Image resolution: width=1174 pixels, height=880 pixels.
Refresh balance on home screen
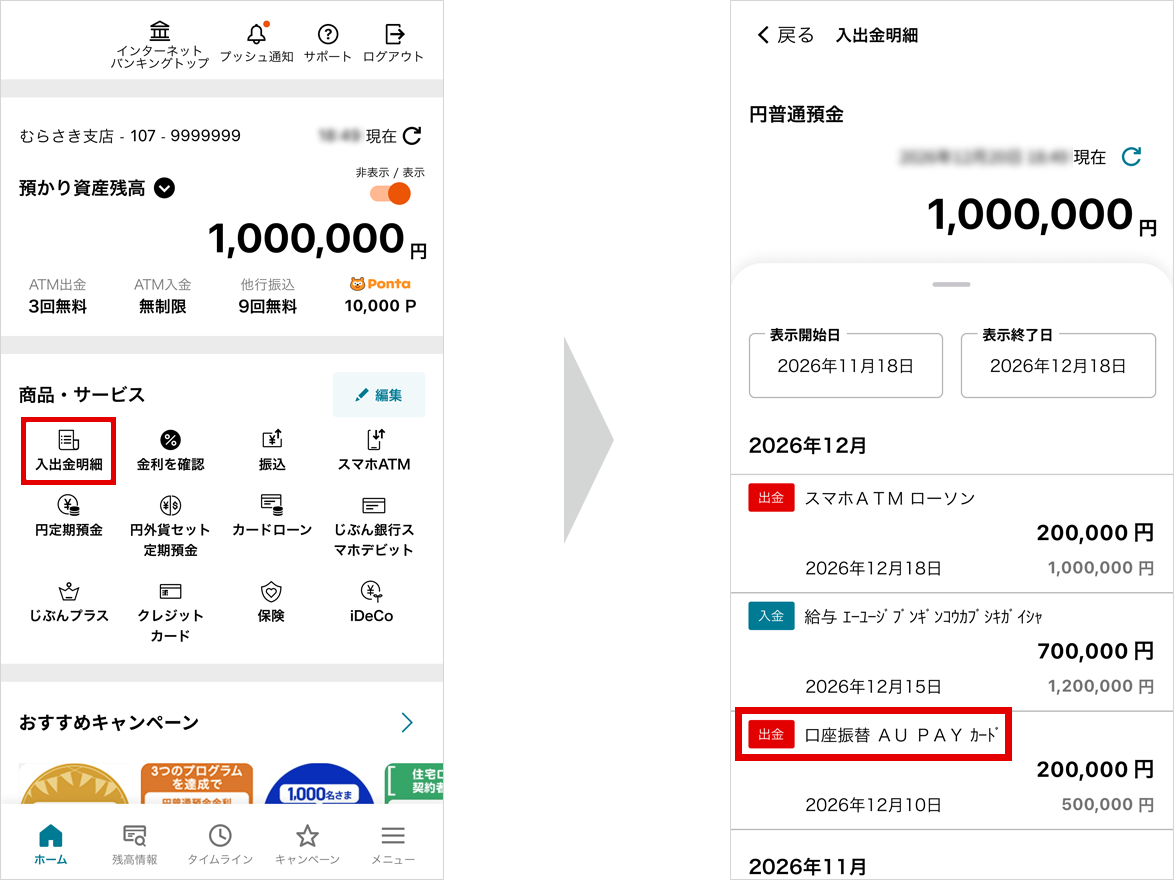(413, 136)
